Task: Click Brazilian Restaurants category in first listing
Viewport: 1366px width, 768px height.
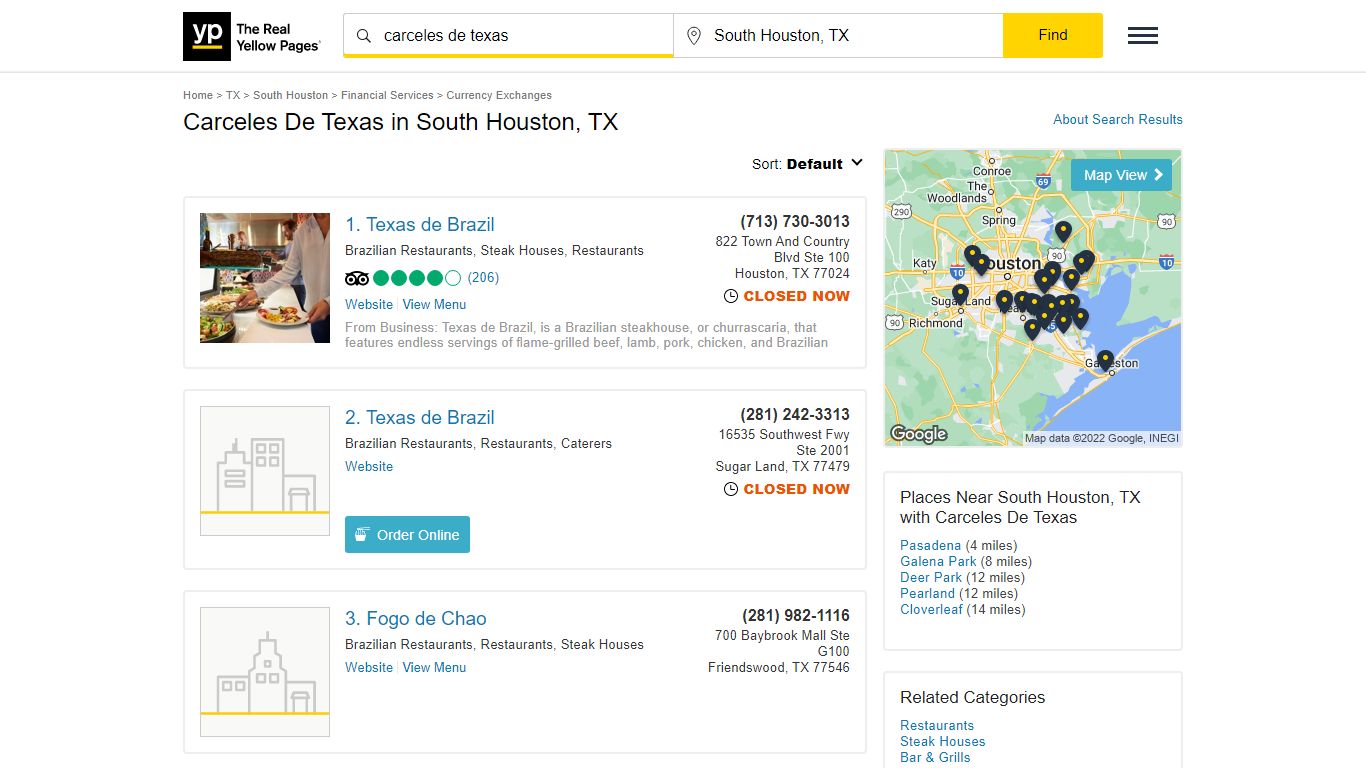Action: [x=409, y=250]
